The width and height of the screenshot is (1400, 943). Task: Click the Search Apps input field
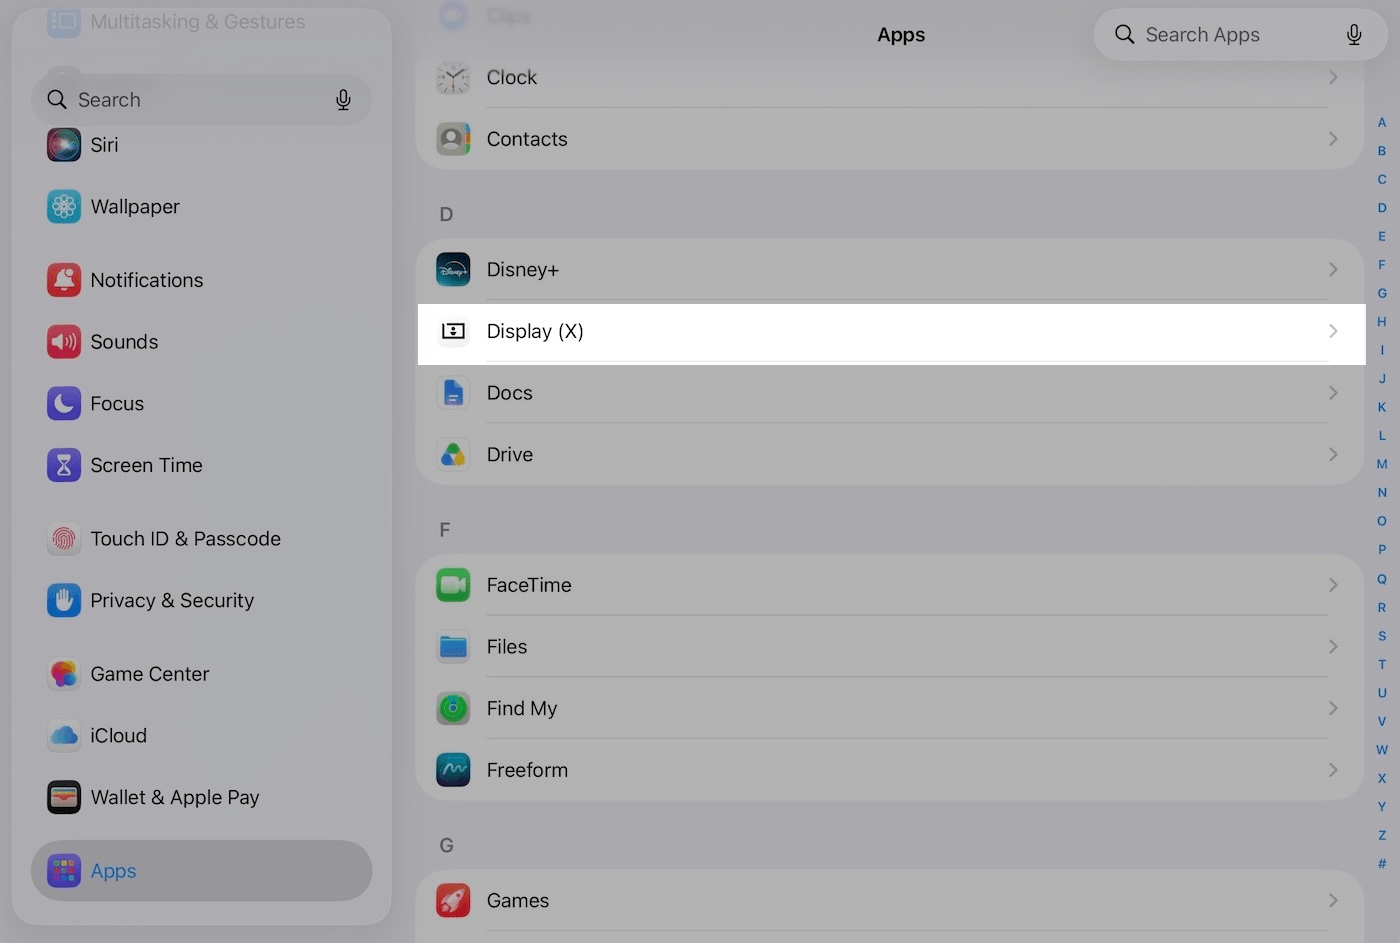coord(1240,35)
